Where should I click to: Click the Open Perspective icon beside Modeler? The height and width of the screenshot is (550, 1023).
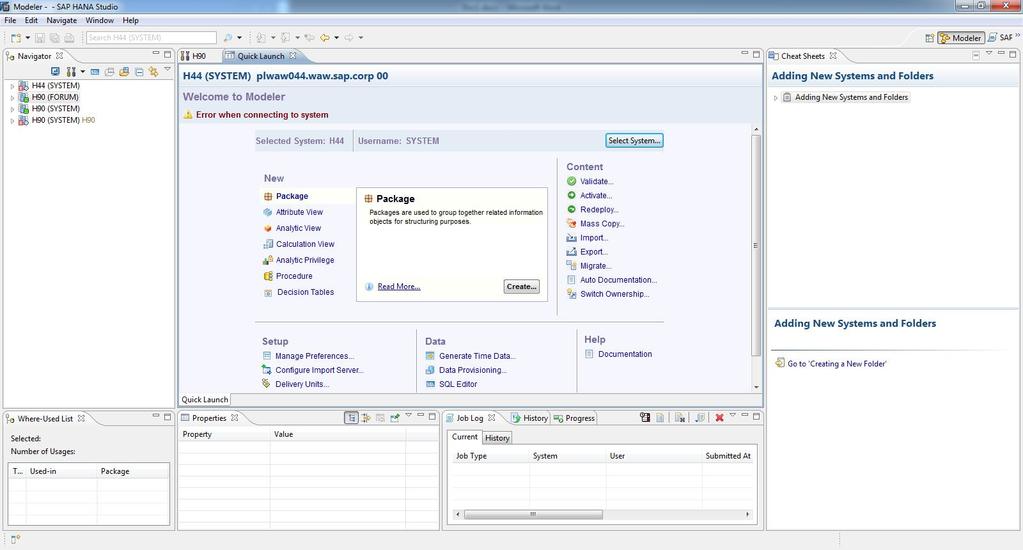(x=930, y=38)
